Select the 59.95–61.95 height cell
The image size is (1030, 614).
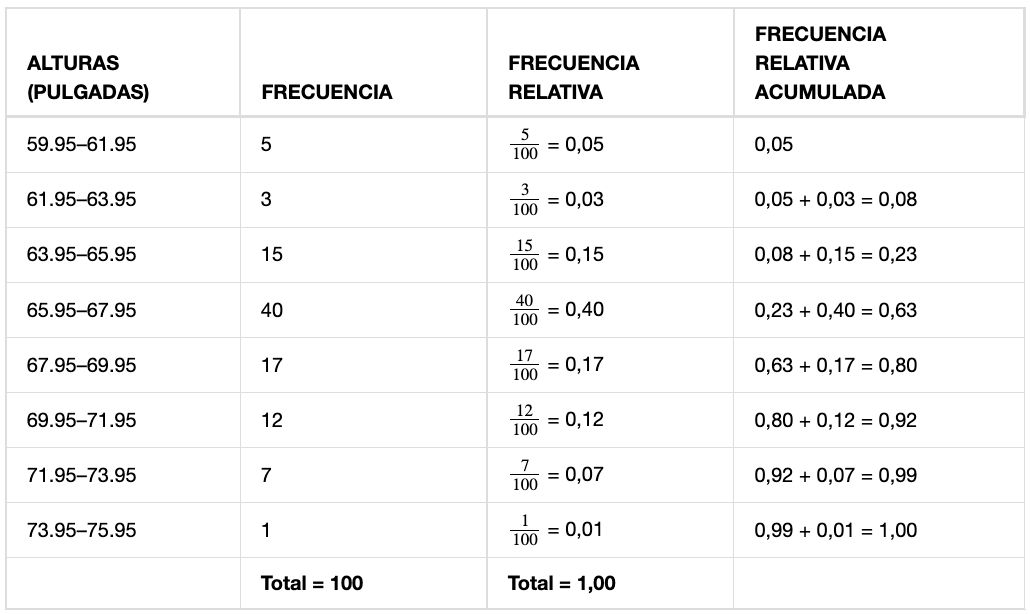pyautogui.click(x=81, y=144)
